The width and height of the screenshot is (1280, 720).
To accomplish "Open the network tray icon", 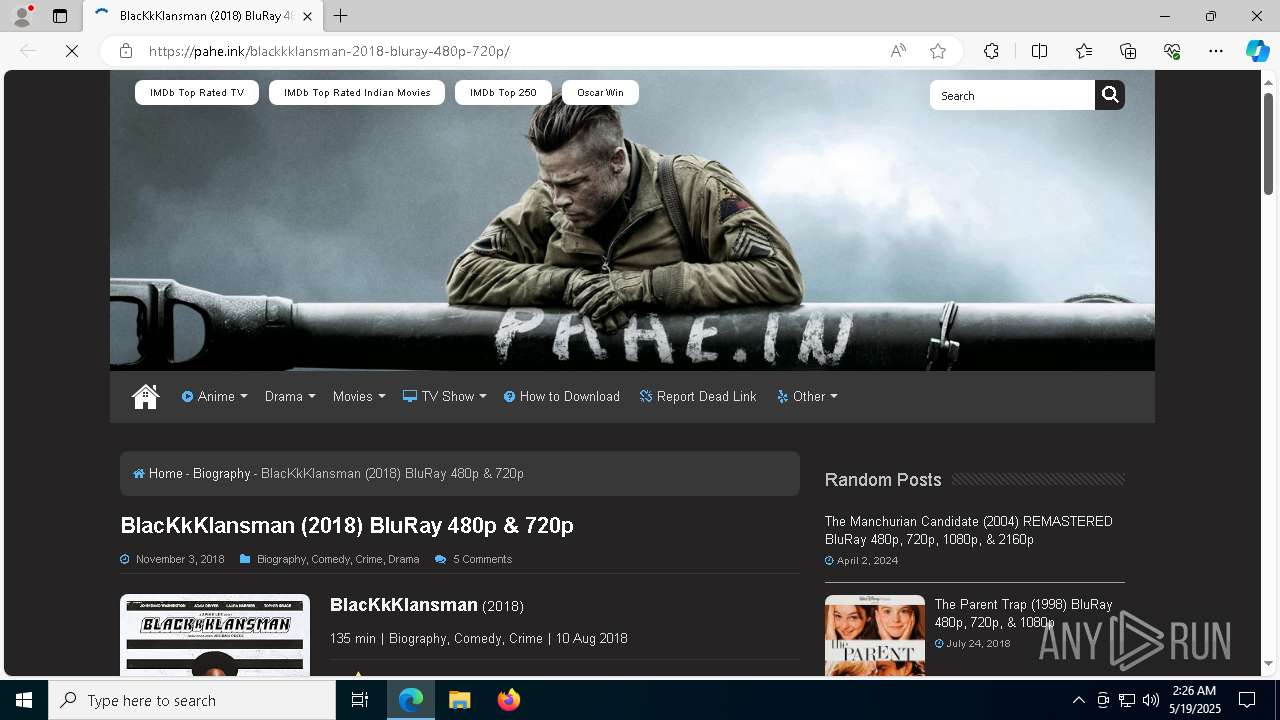I will pos(1127,700).
